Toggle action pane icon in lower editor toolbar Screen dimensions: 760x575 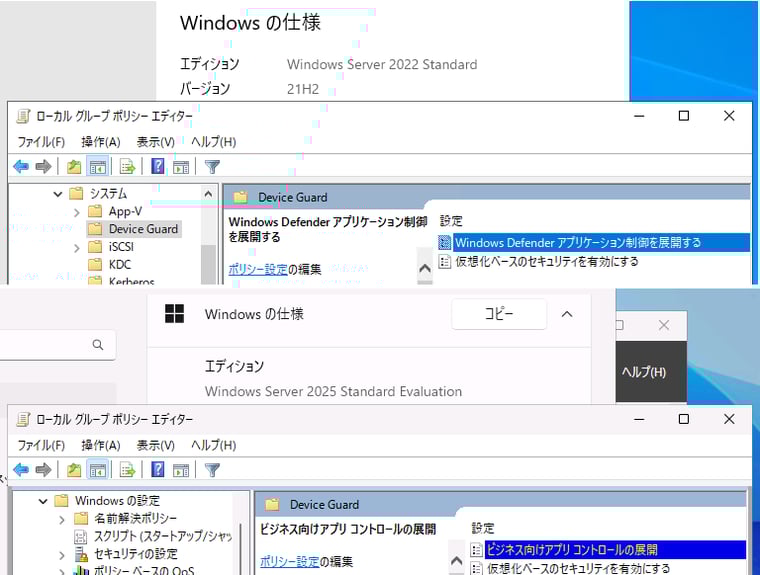click(181, 469)
